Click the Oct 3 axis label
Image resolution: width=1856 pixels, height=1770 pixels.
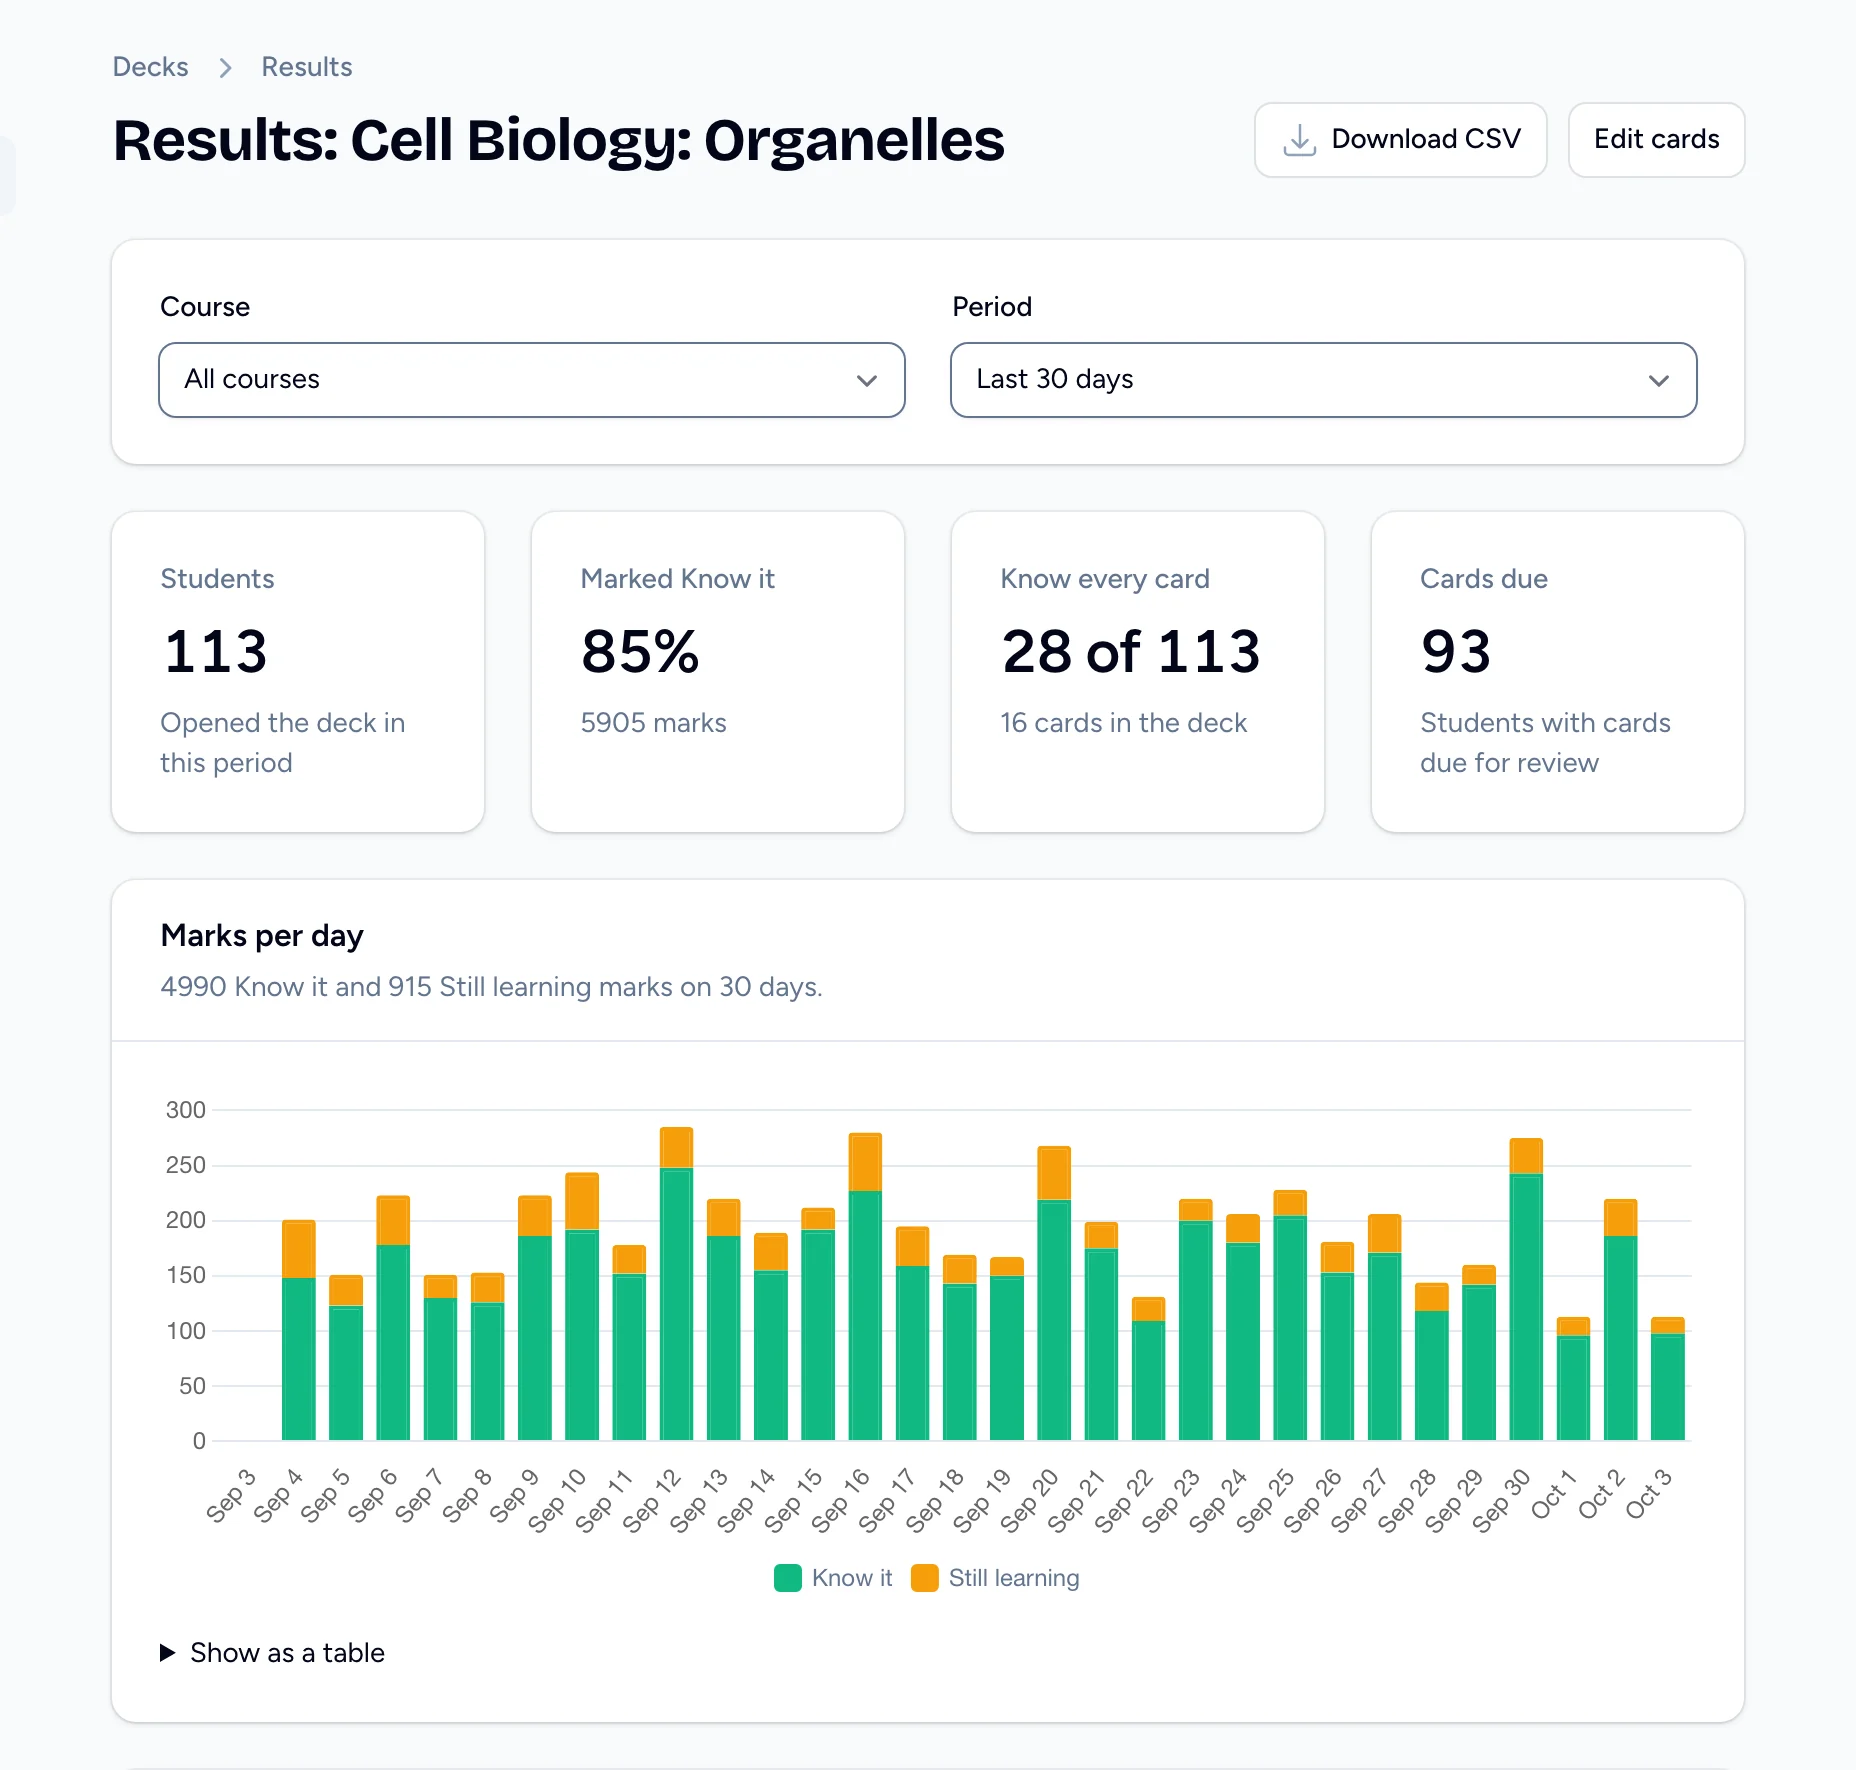point(1648,1493)
